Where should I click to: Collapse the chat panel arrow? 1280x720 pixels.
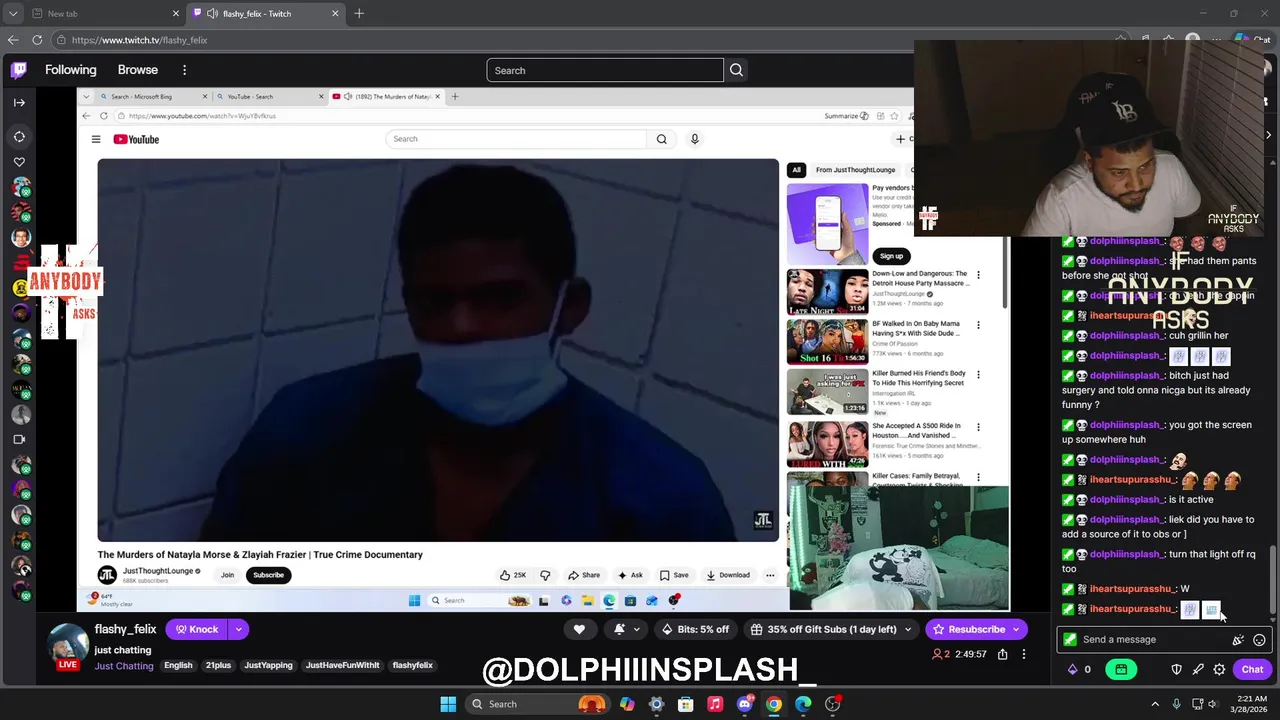click(1268, 135)
